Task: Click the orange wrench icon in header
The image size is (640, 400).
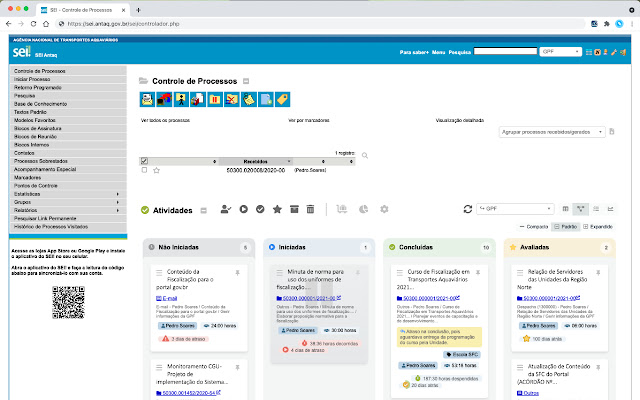Action: [614, 52]
